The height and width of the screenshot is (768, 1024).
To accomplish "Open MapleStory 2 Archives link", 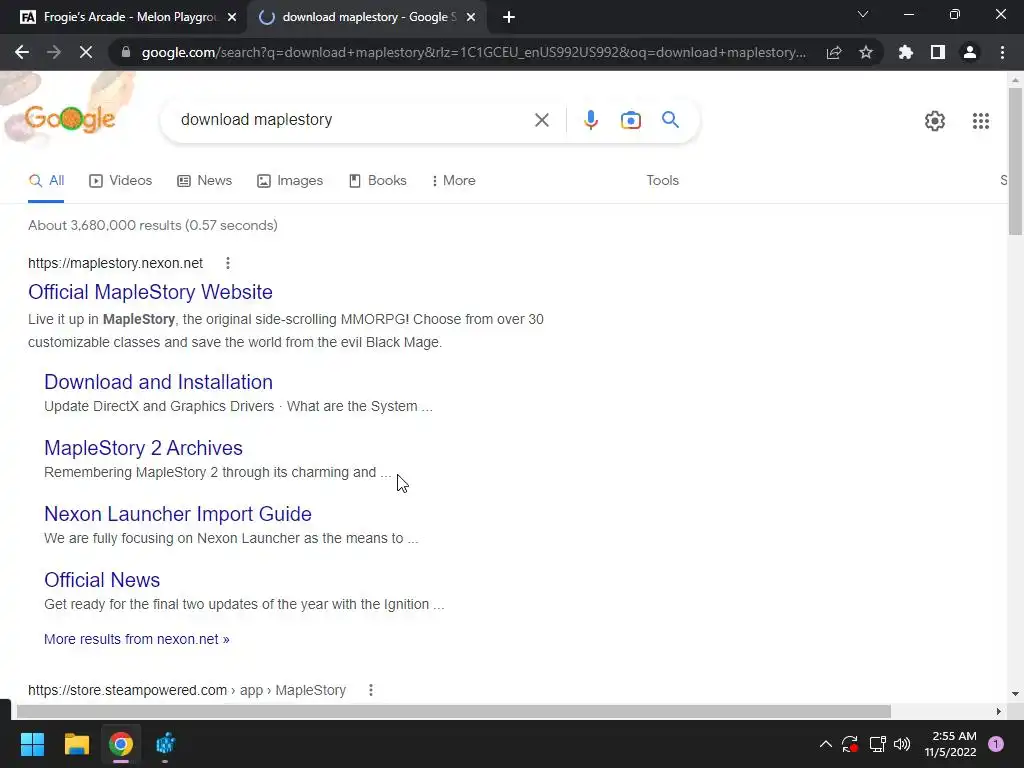I will tap(143, 448).
